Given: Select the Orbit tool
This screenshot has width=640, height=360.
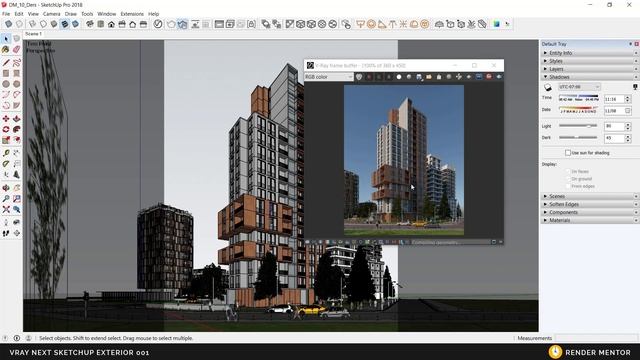Looking at the screenshot, I should 6,188.
